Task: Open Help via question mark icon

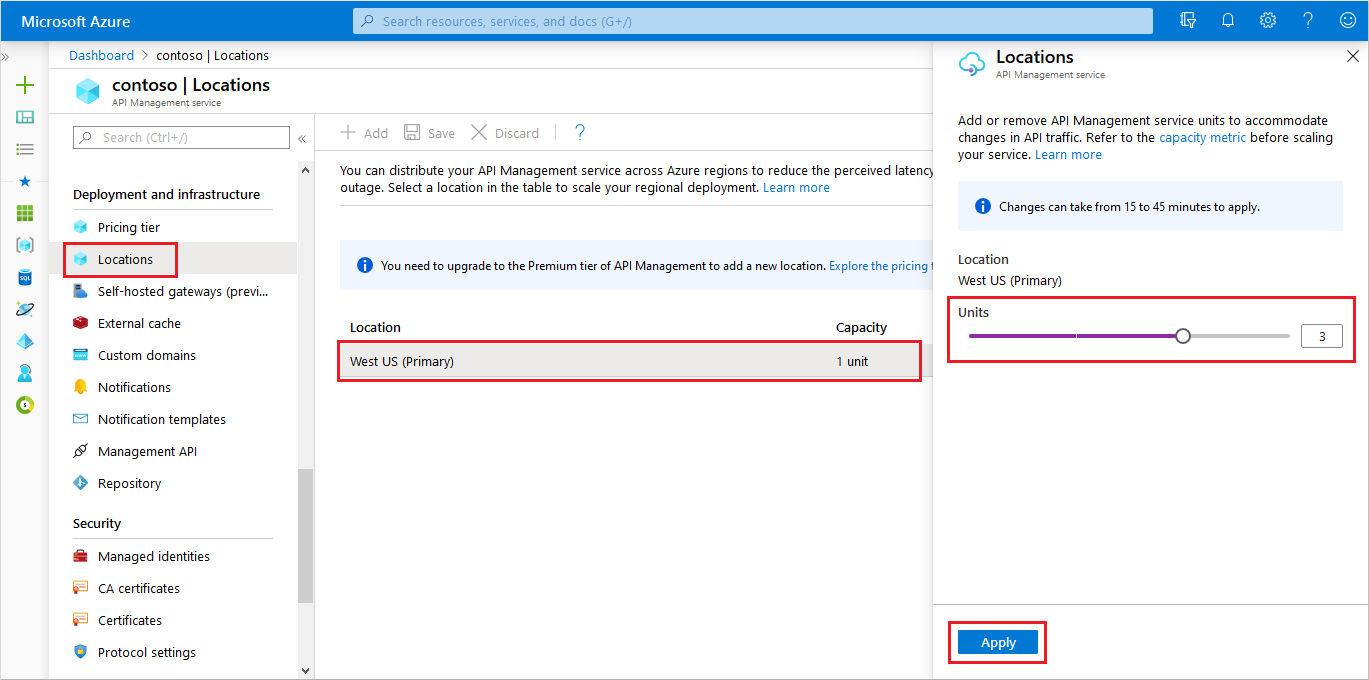Action: 1306,20
